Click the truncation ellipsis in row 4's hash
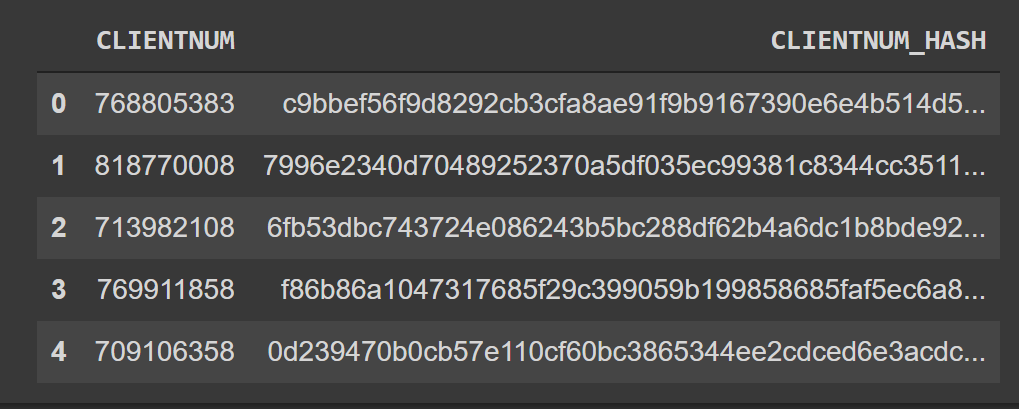 [977, 355]
